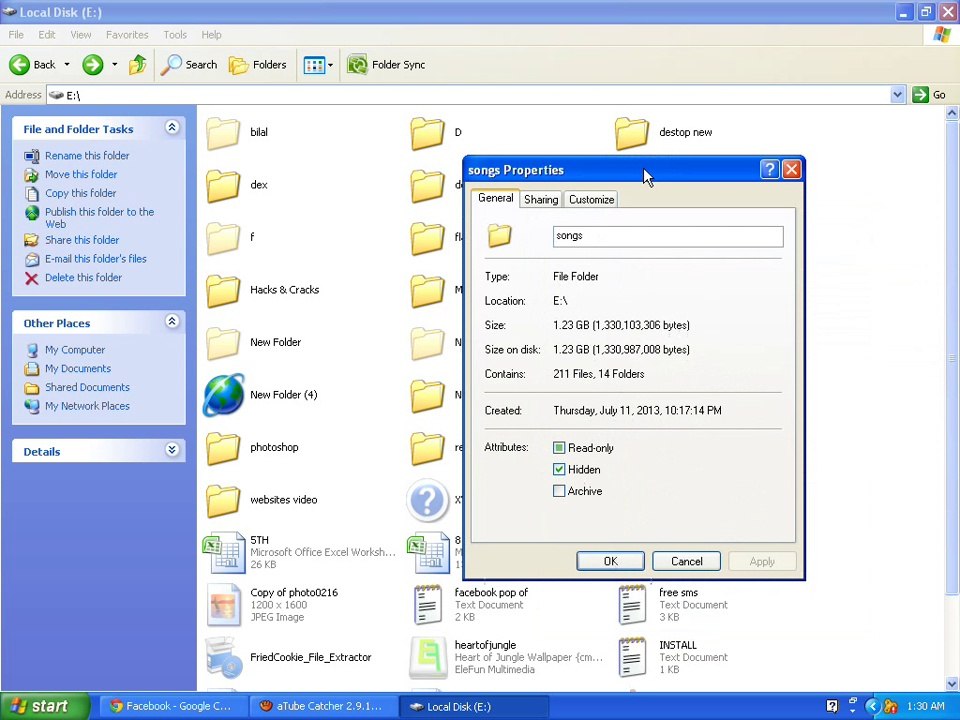Screen dimensions: 960x720
Task: Open the Tools menu
Action: click(175, 35)
